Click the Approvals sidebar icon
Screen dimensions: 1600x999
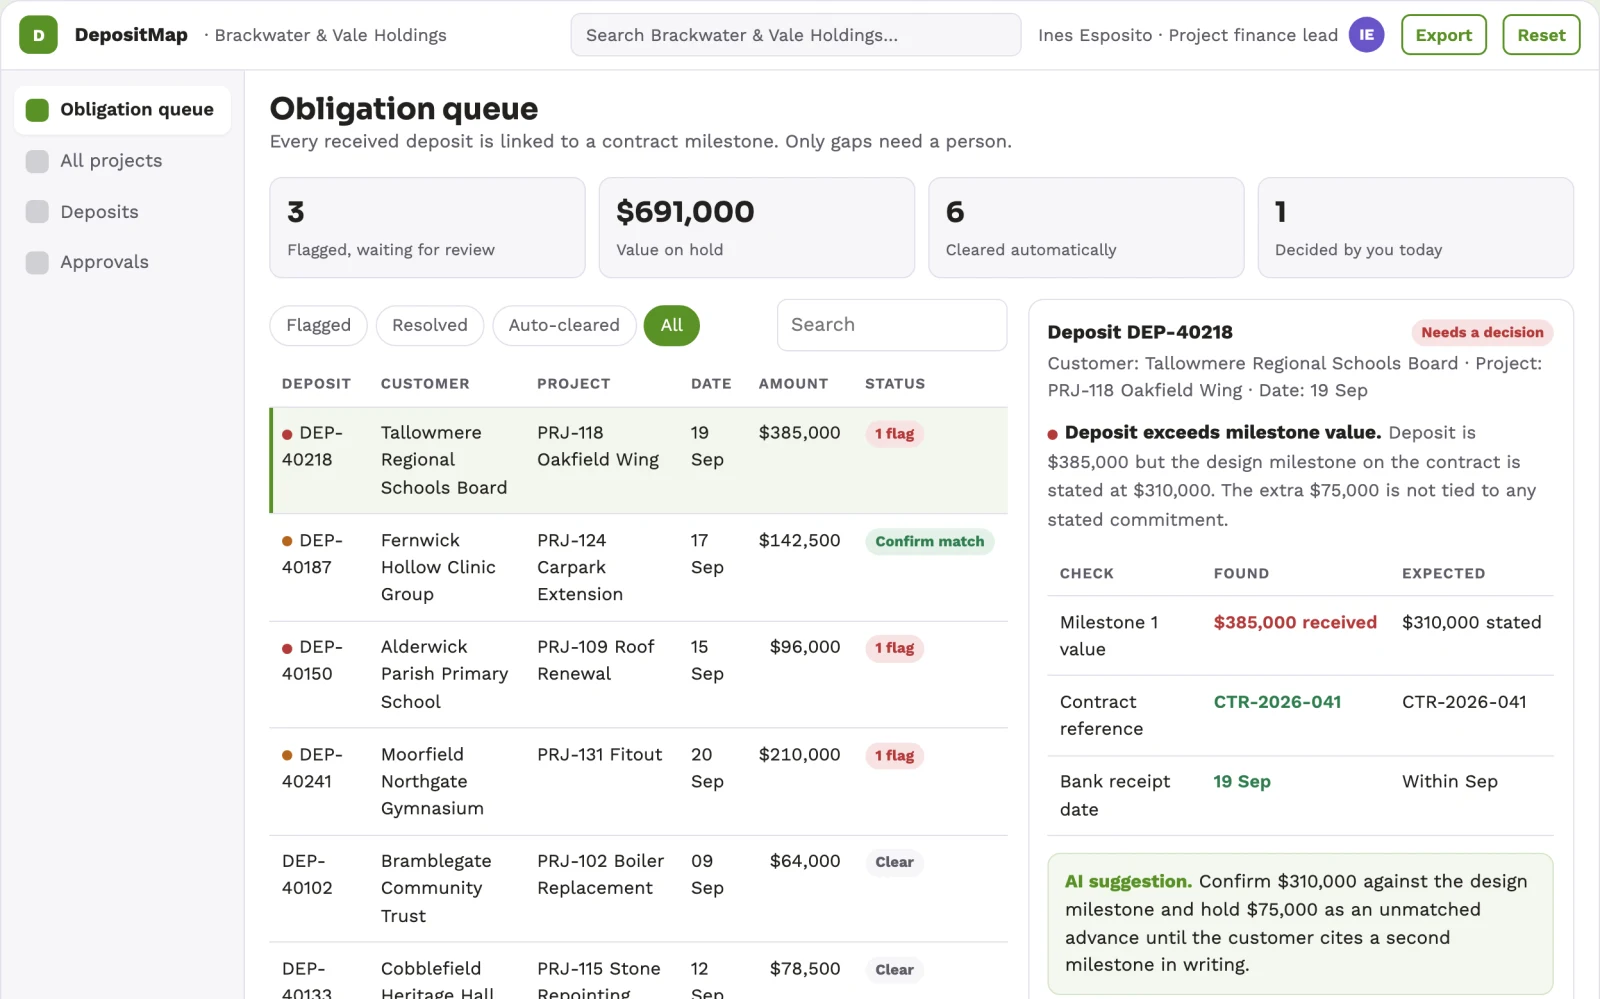coord(37,262)
